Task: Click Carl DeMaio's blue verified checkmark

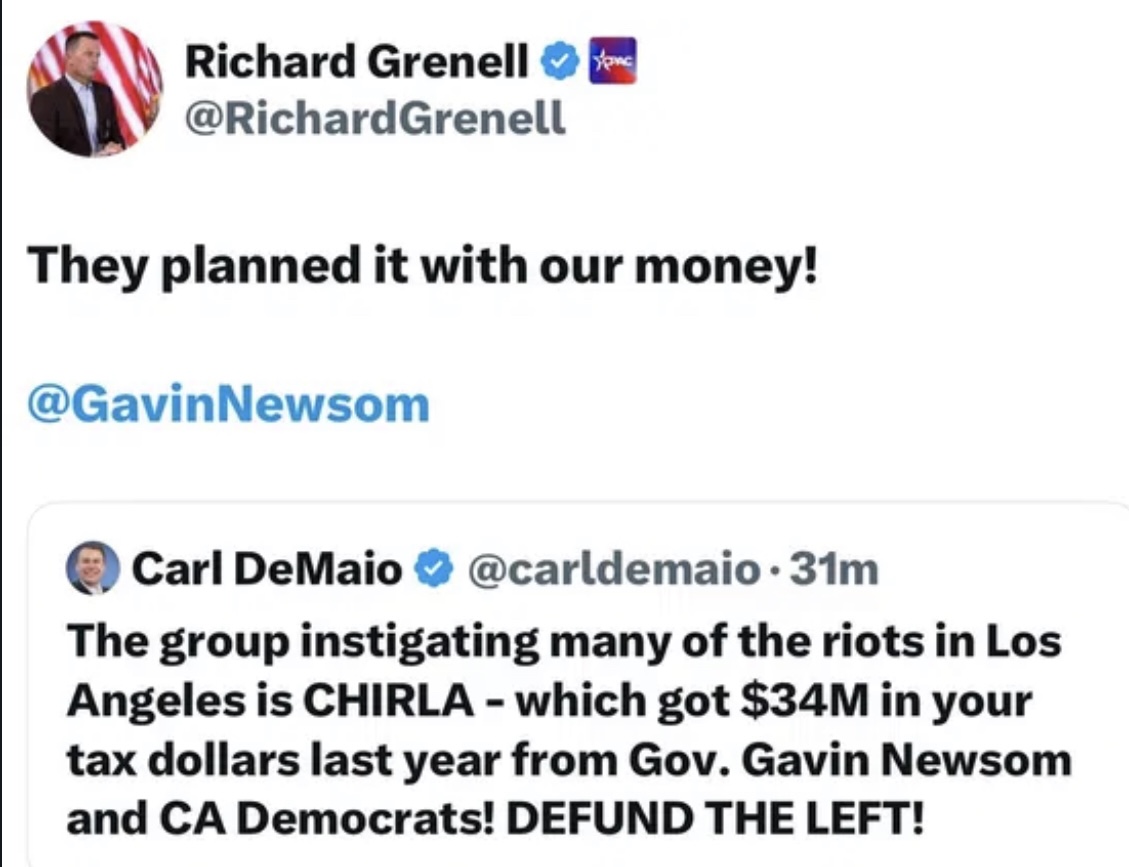Action: (430, 570)
